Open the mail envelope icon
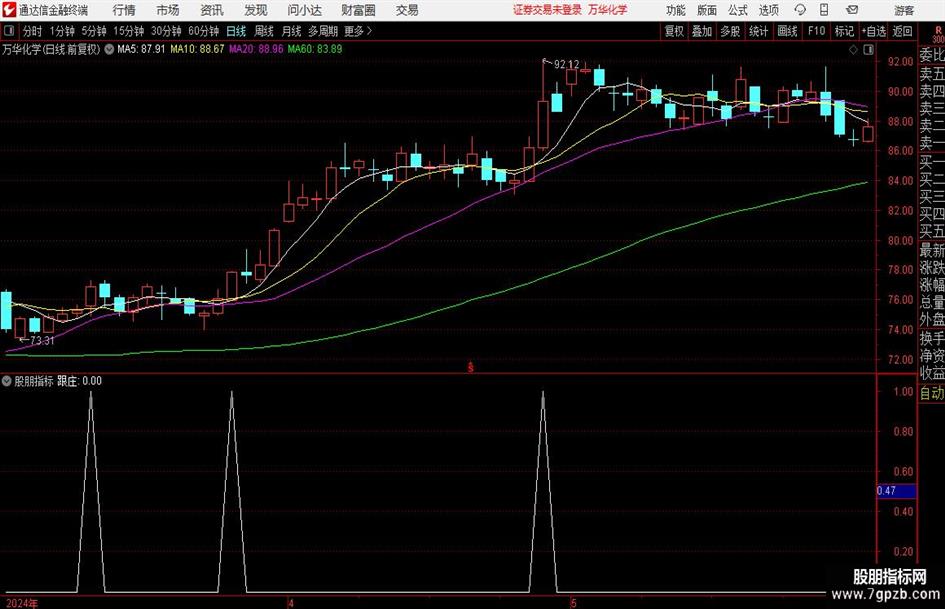 852,10
